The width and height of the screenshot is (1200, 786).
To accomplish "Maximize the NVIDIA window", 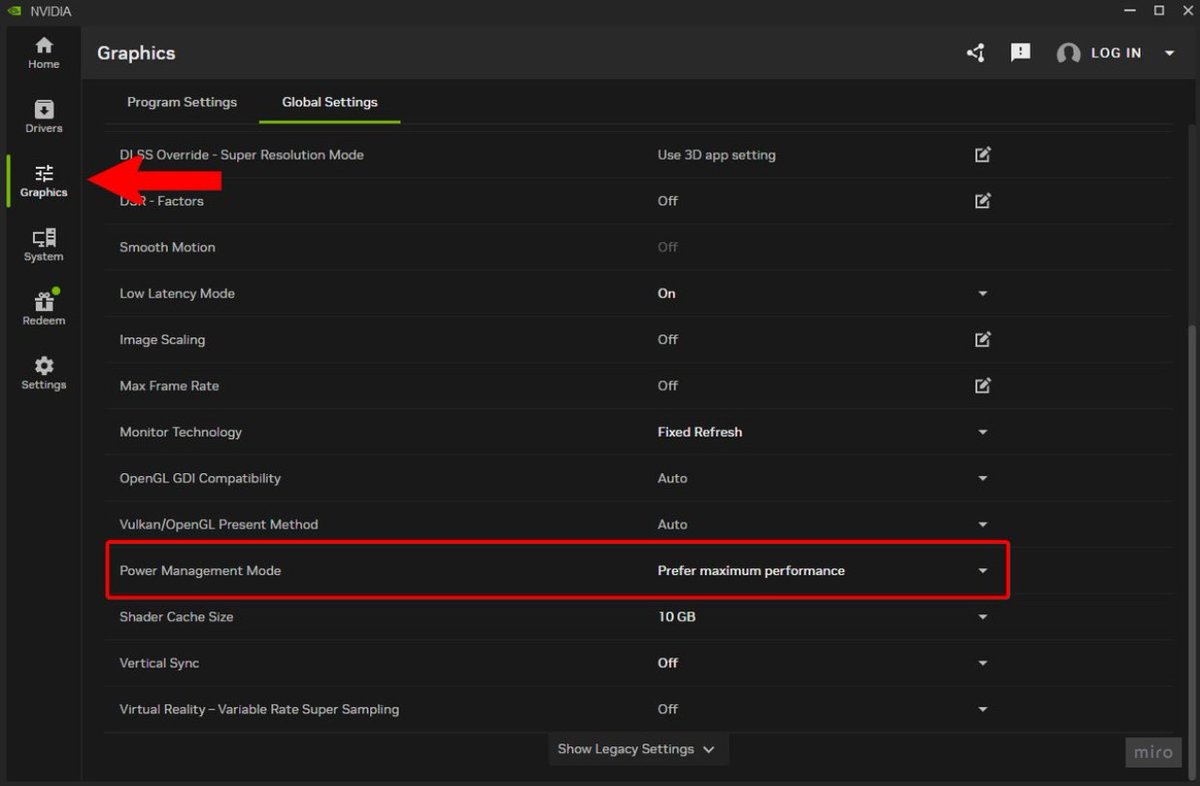I will [1159, 11].
